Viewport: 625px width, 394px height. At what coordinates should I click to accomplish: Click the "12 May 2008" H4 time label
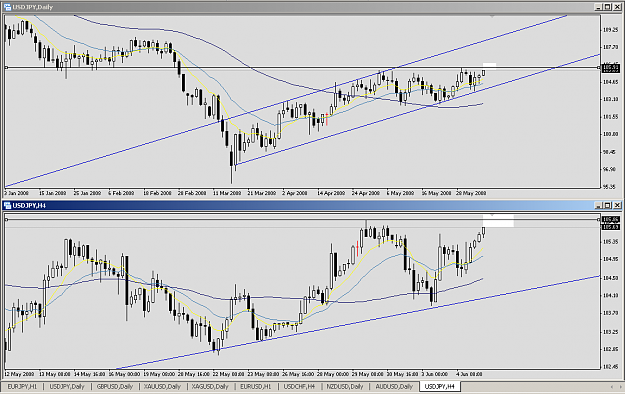click(x=19, y=374)
